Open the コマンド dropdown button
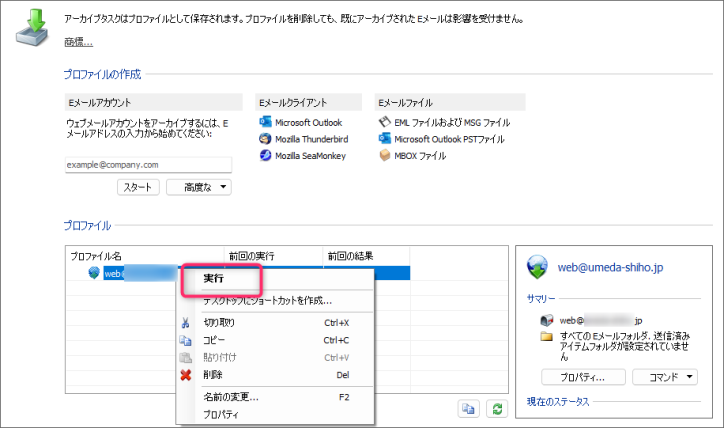Screen dimensions: 724x428 pos(665,377)
